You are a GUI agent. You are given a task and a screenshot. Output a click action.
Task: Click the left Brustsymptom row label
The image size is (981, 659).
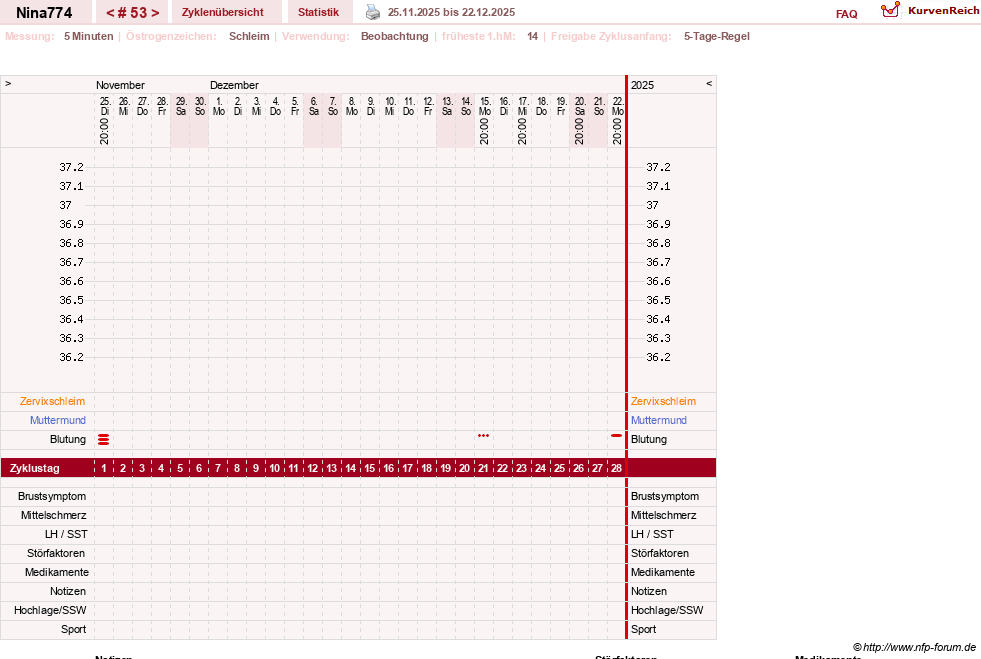pyautogui.click(x=52, y=496)
